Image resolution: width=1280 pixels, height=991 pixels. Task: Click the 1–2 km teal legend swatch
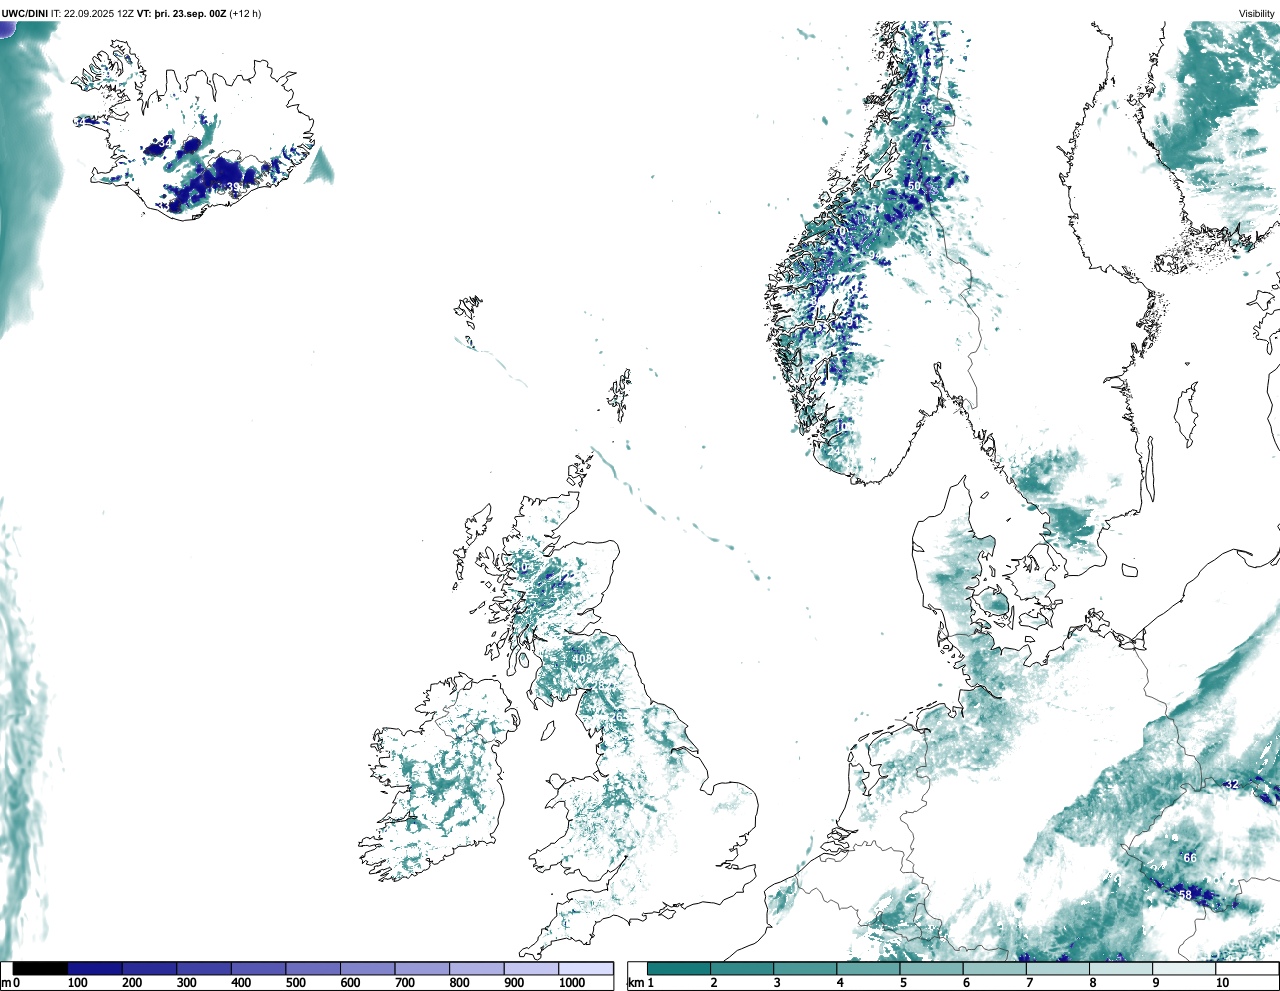point(679,968)
